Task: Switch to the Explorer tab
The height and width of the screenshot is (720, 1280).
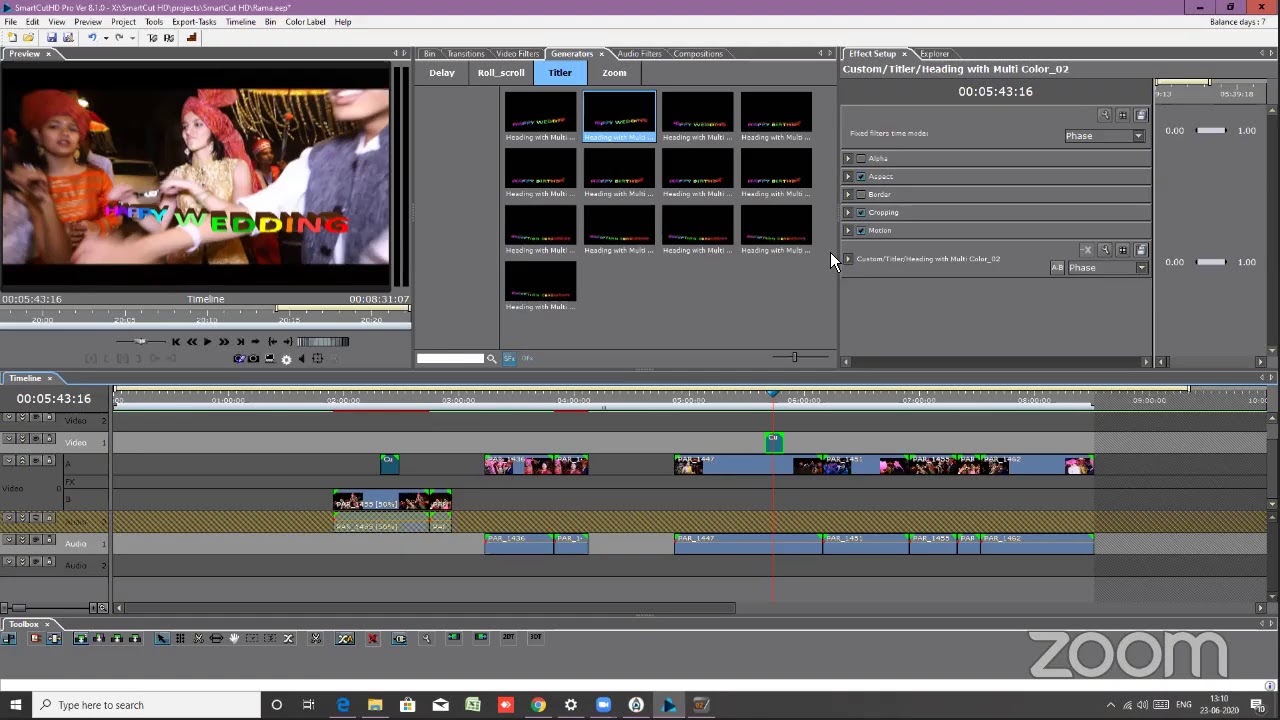Action: click(x=934, y=54)
